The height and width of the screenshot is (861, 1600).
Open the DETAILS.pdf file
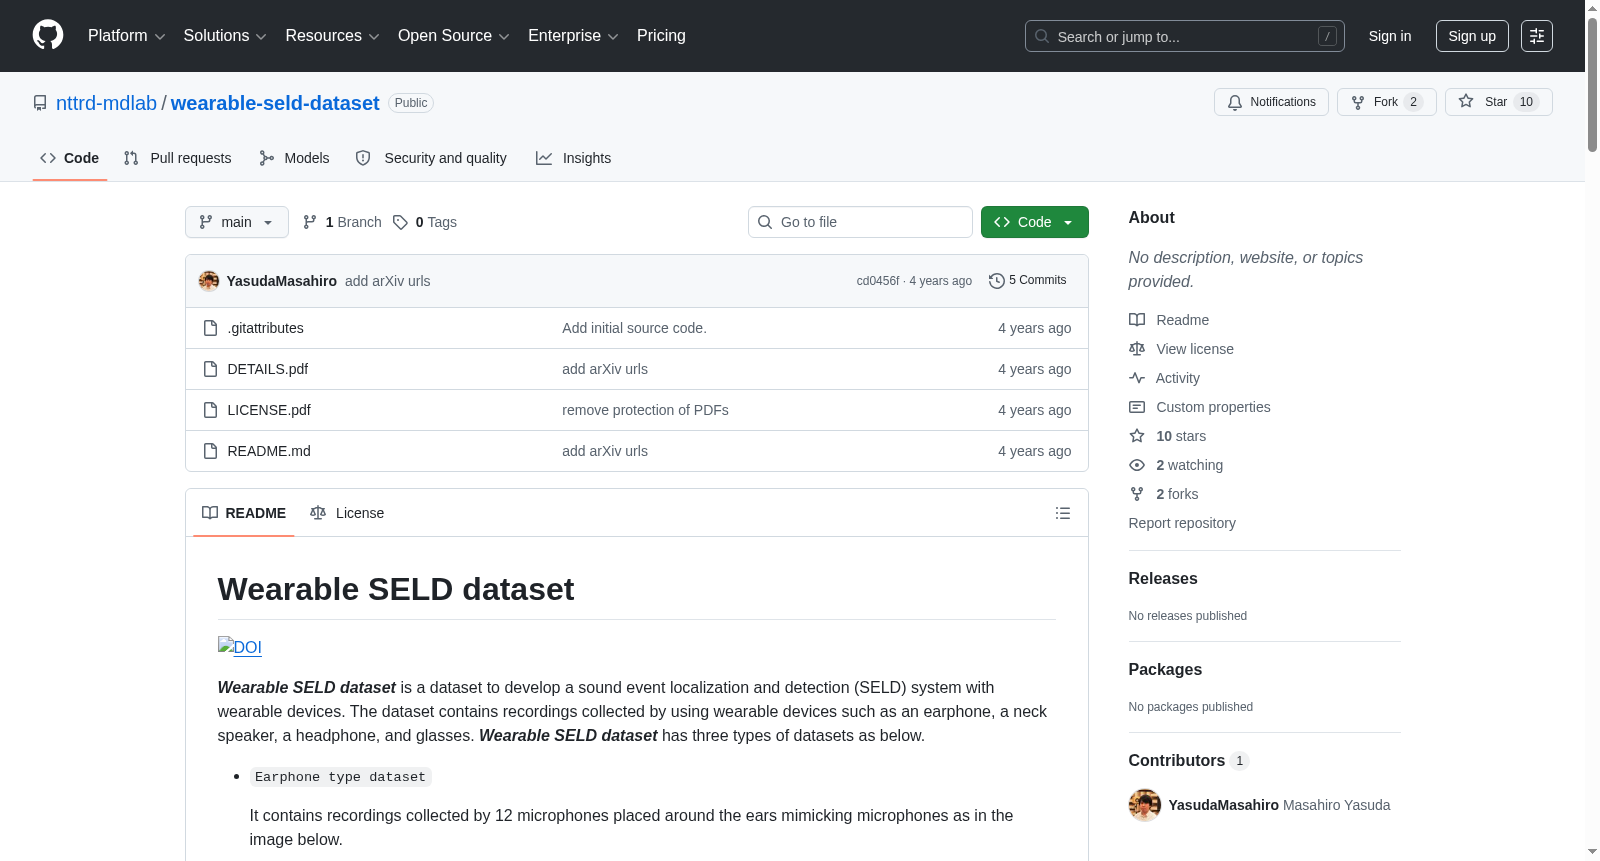pyautogui.click(x=268, y=369)
